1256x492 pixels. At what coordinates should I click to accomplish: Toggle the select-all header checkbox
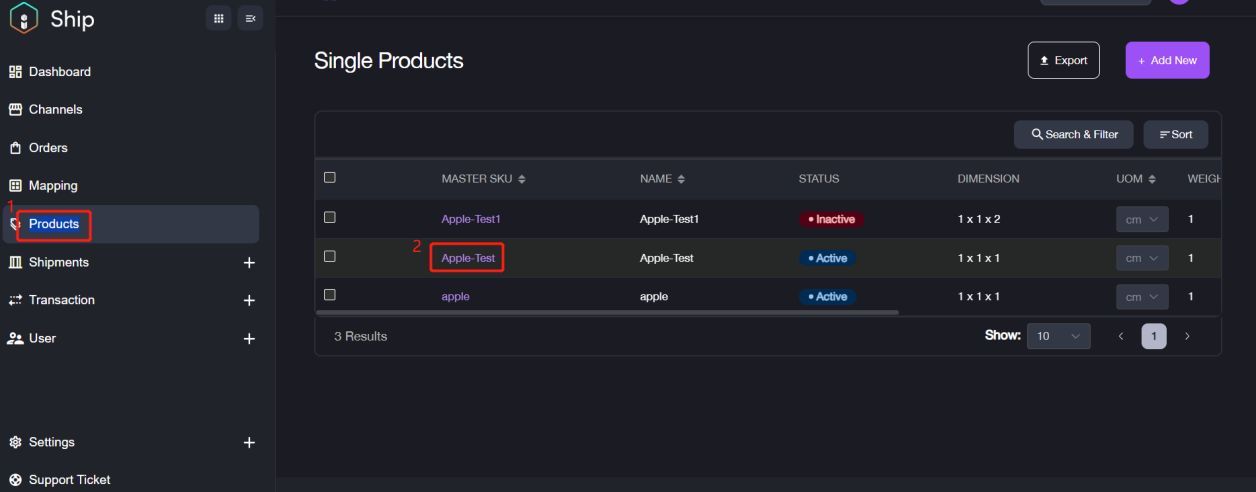[x=330, y=178]
